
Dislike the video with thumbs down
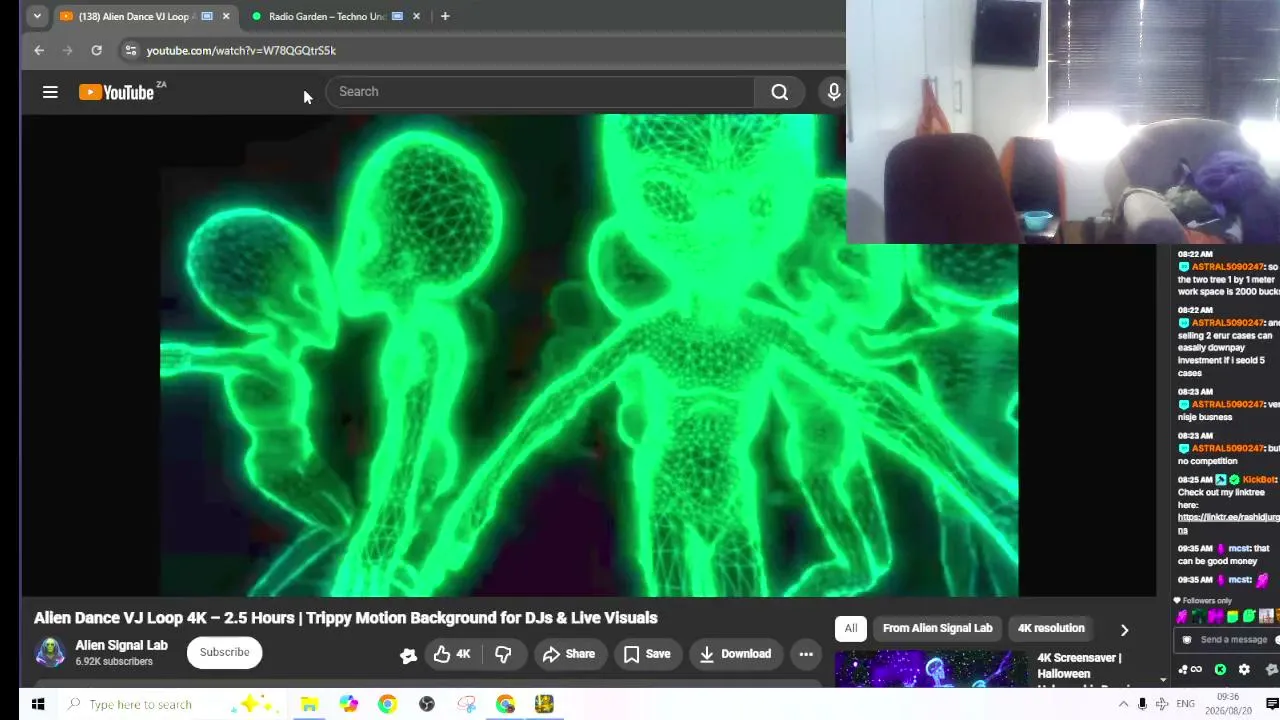(503, 654)
